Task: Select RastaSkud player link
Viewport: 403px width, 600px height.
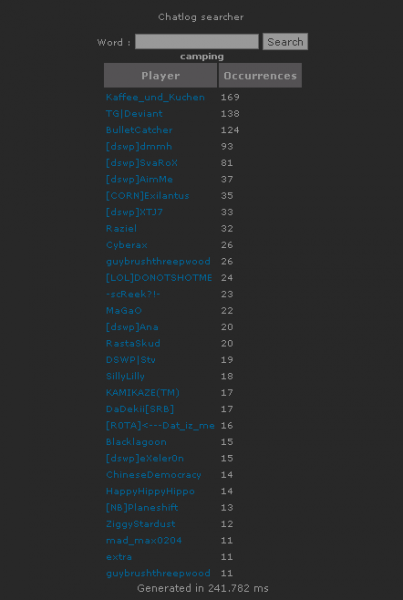Action: coord(133,344)
